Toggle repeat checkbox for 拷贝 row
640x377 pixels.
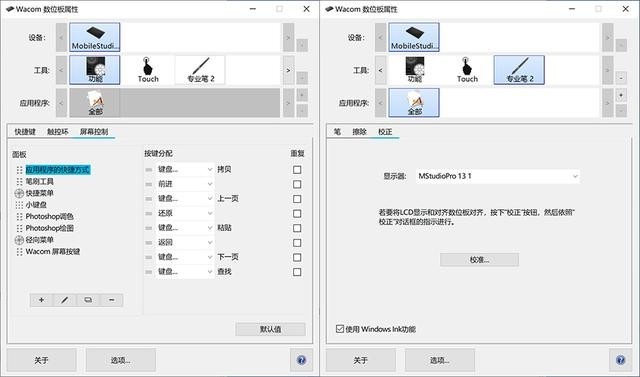[x=297, y=170]
